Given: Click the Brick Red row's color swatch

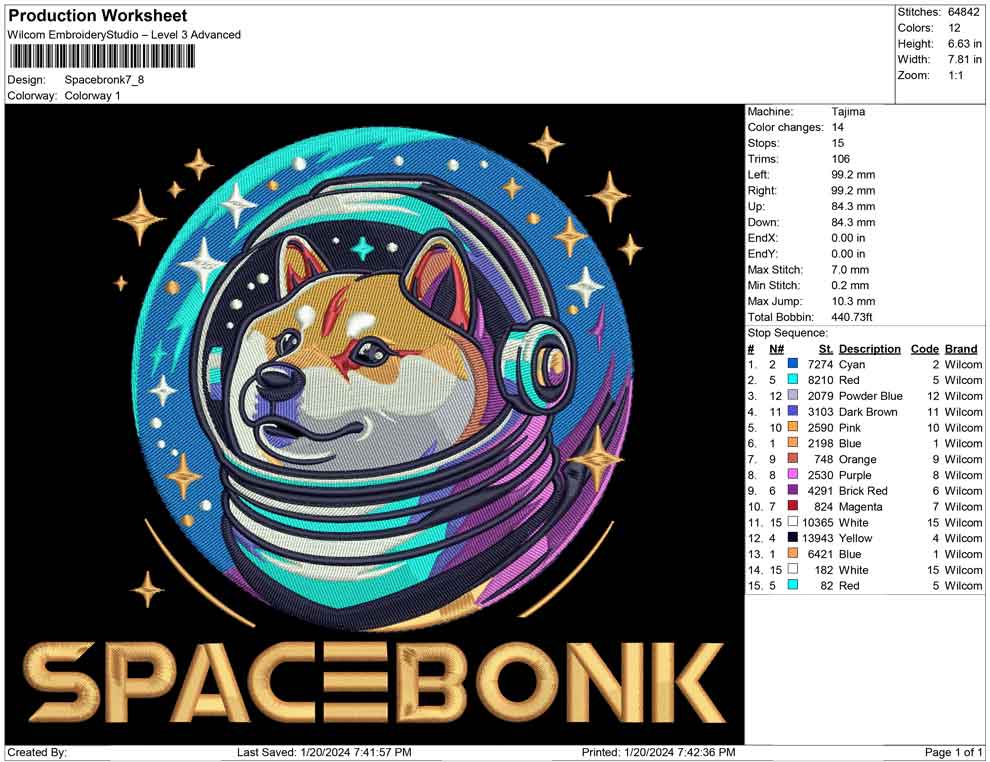Looking at the screenshot, I should click(792, 490).
